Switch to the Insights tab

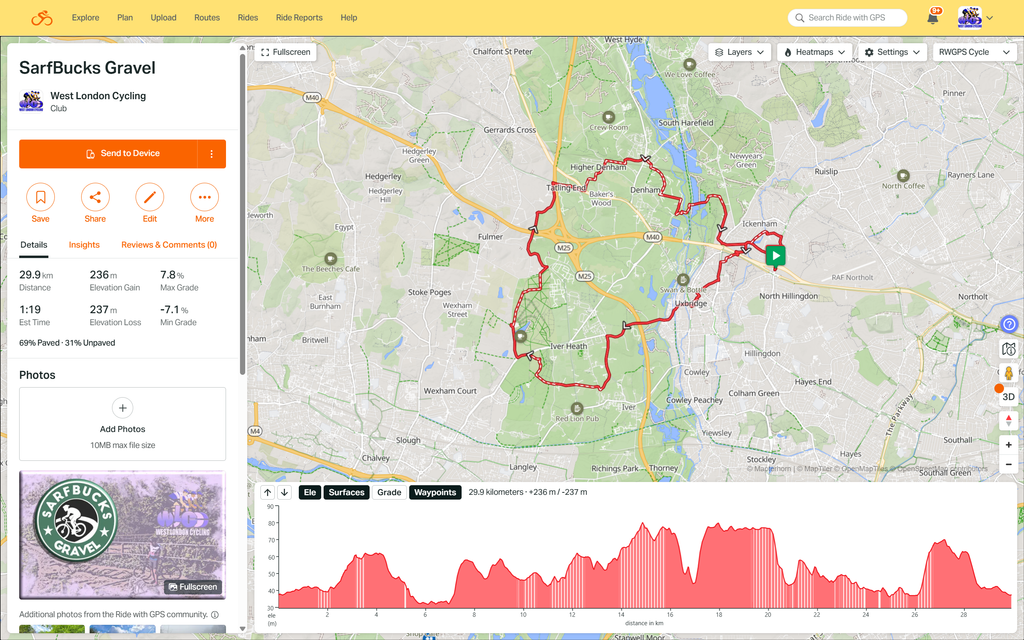84,245
